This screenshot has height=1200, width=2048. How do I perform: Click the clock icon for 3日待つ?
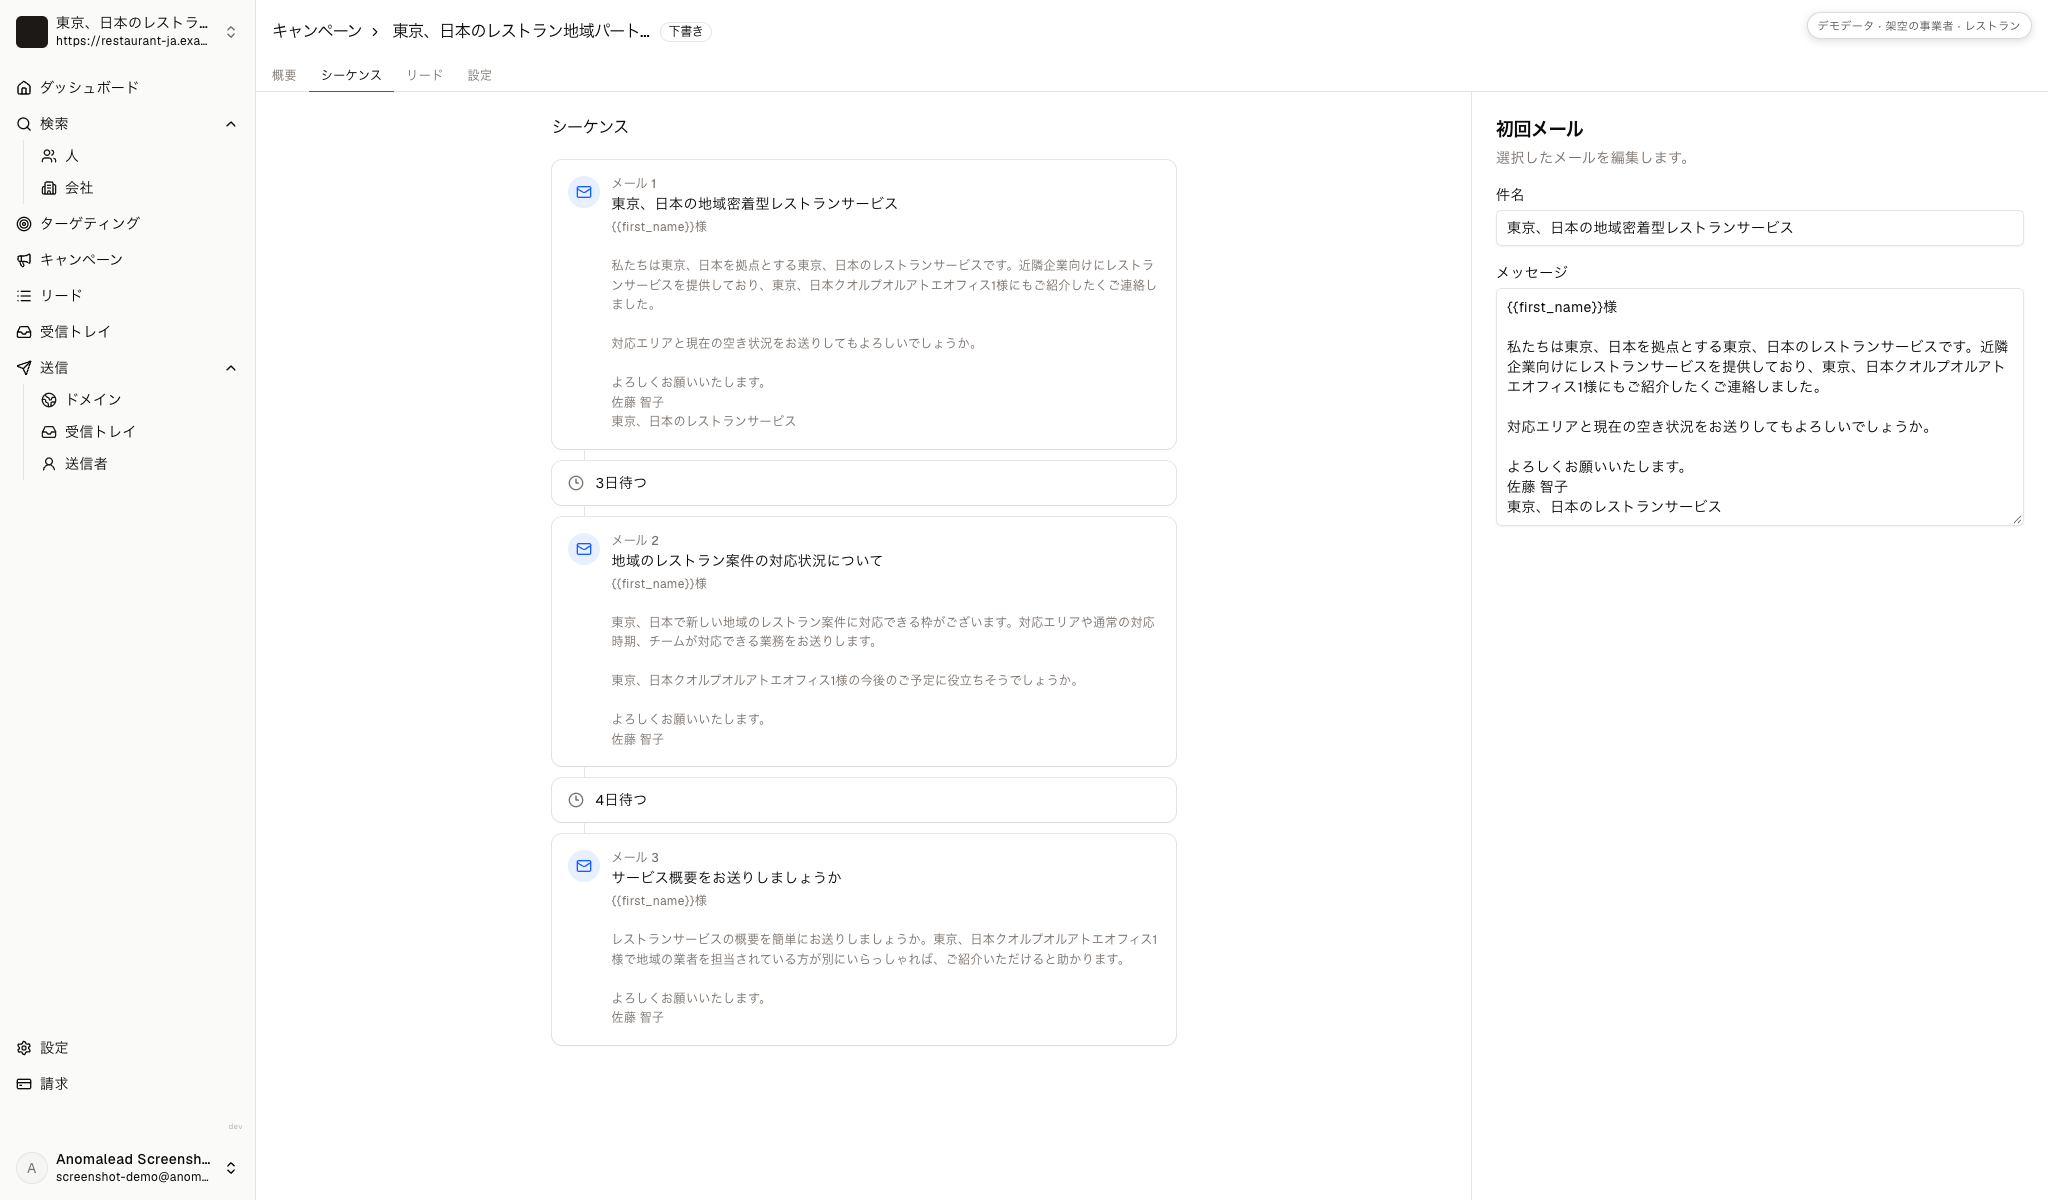pyautogui.click(x=576, y=483)
